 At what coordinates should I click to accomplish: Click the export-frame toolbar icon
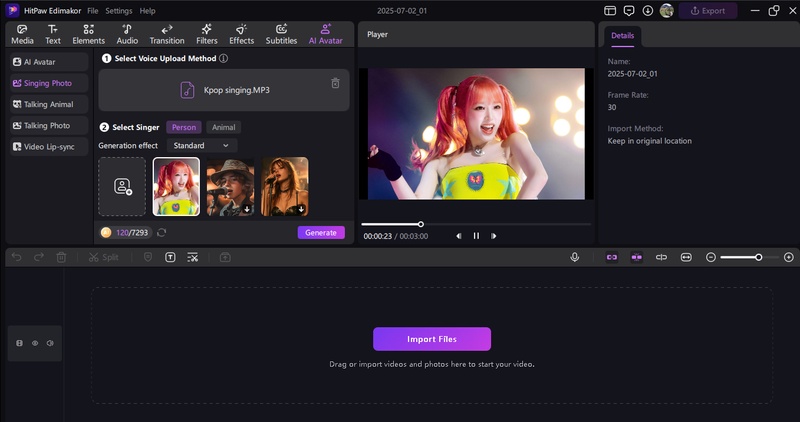(225, 257)
